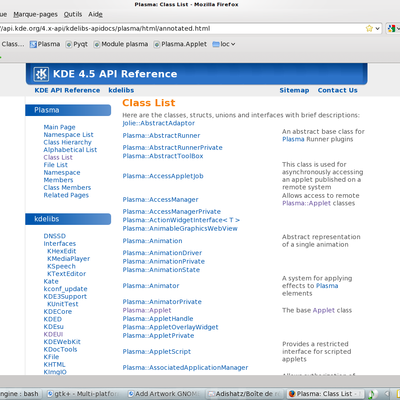Screen dimensions: 400x400
Task: Open the Plasma::AppletHandle class
Action: tap(158, 319)
